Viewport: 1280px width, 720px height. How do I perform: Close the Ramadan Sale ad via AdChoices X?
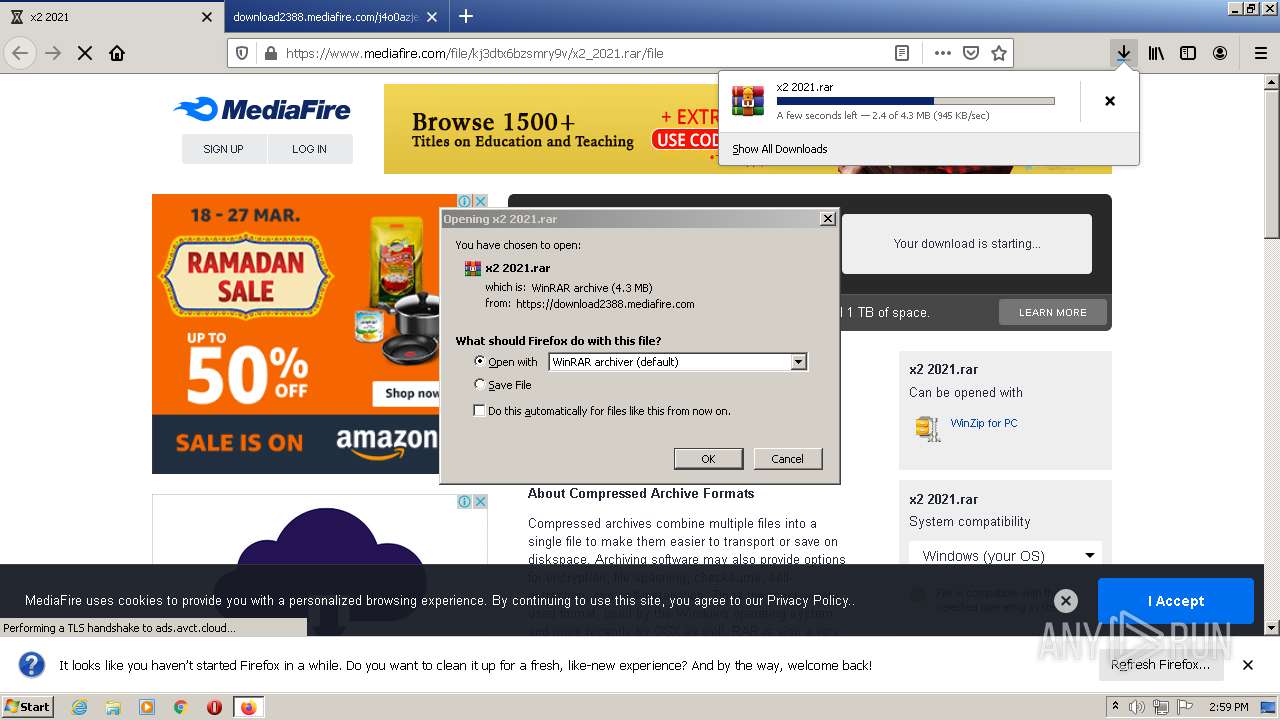pos(480,201)
